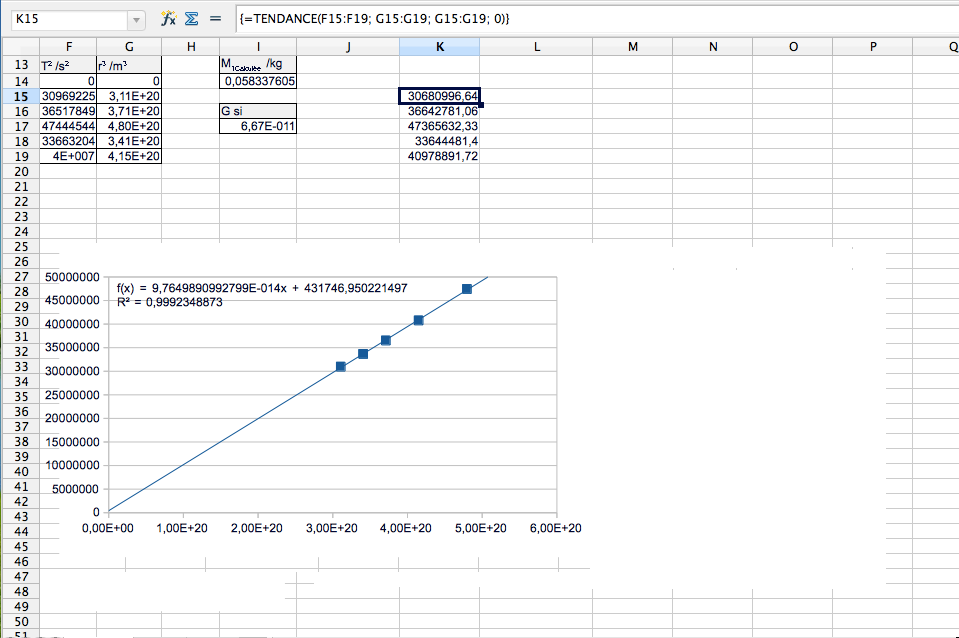Click the 6,00E+20 x-axis label
Image resolution: width=959 pixels, height=638 pixels.
[x=556, y=528]
